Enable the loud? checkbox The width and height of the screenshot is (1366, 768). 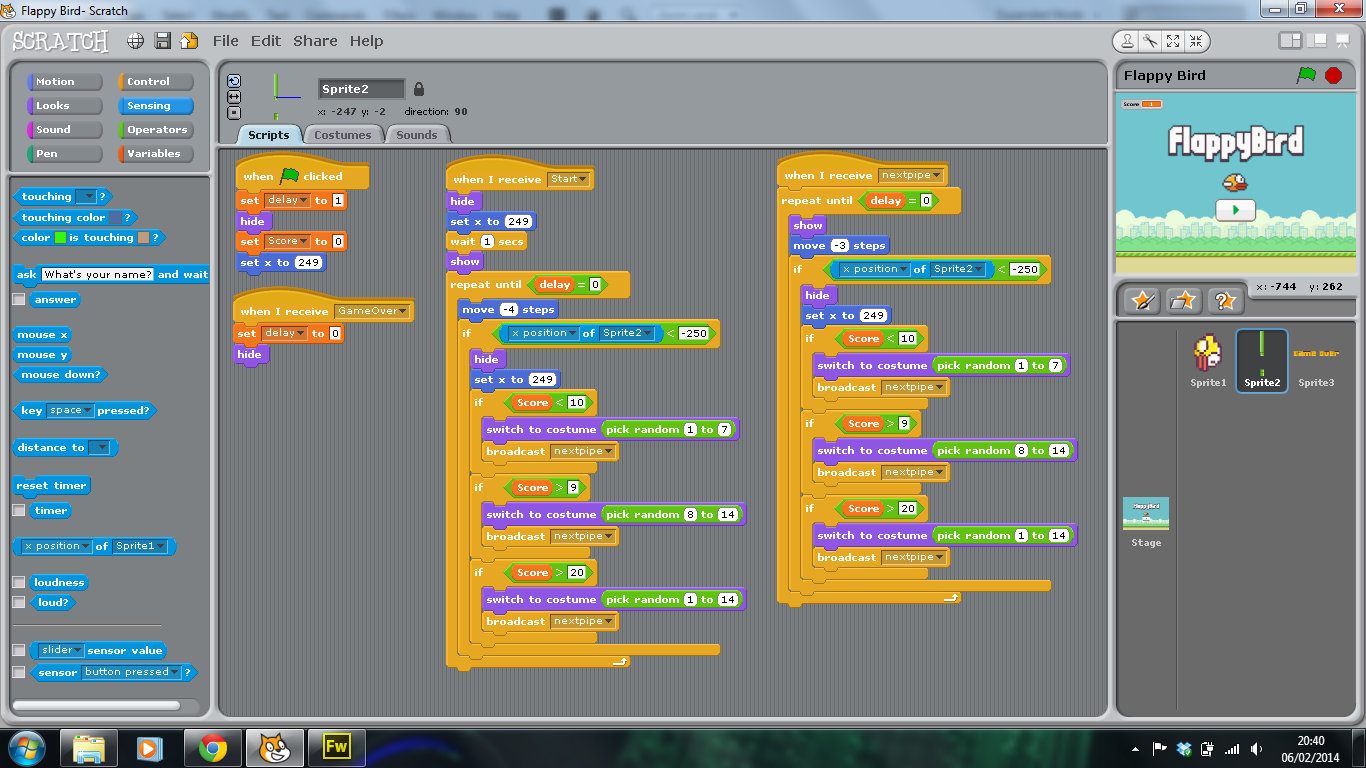pyautogui.click(x=18, y=602)
